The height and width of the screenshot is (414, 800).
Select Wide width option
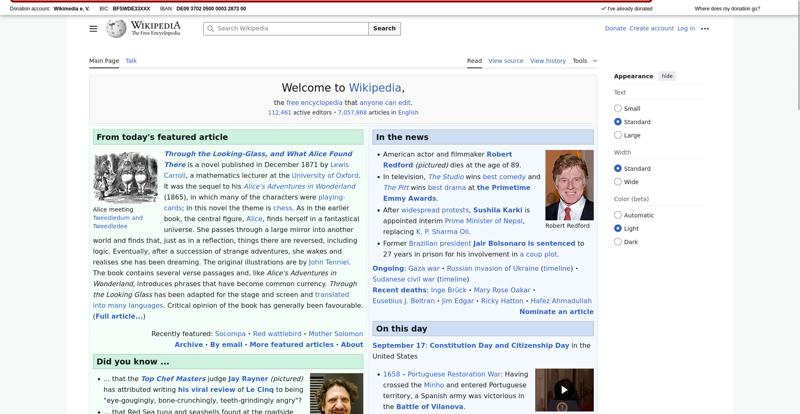tap(618, 182)
